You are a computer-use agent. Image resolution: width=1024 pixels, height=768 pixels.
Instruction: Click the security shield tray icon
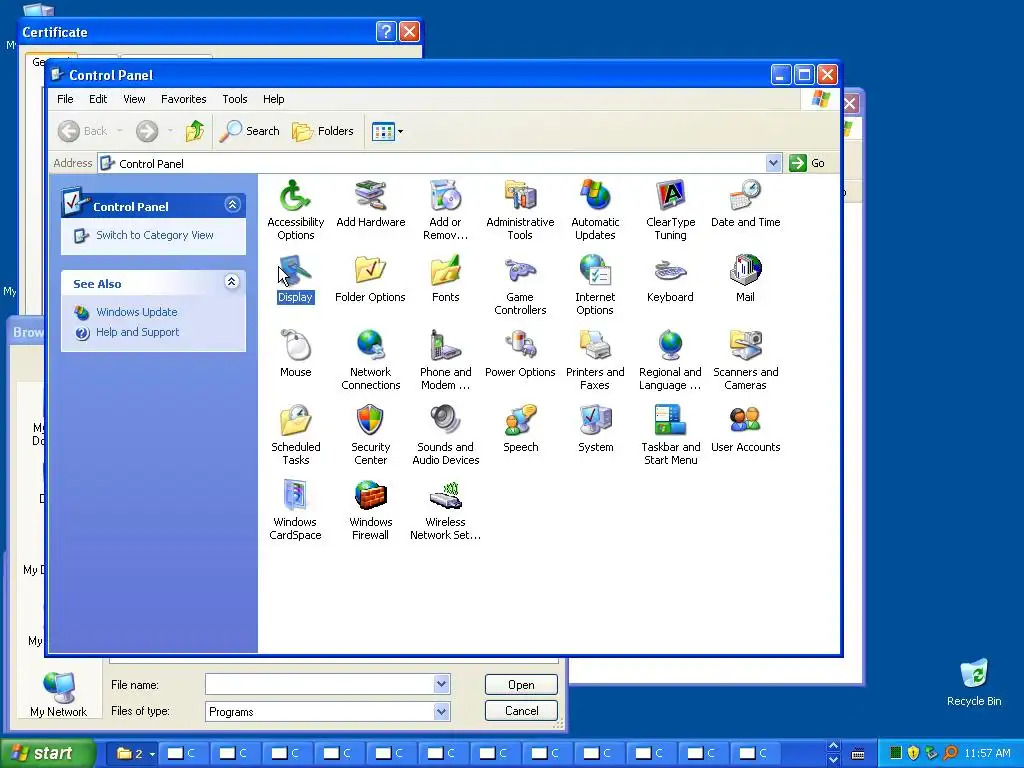913,754
